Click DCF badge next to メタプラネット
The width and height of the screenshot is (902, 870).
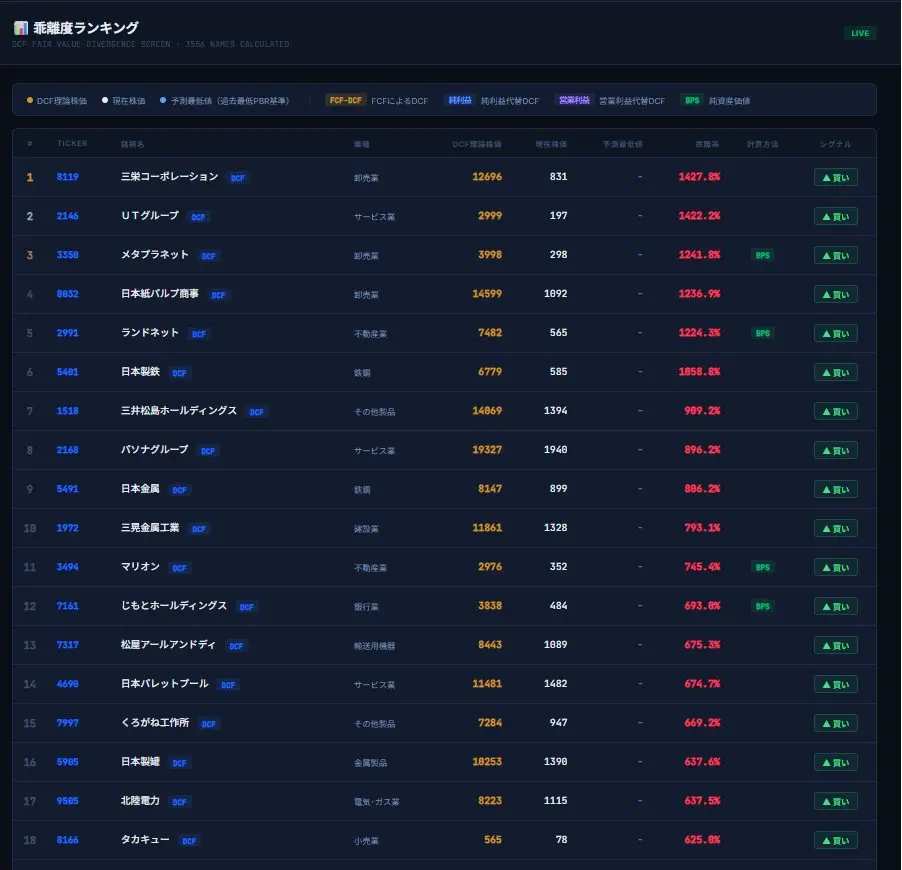coord(208,256)
